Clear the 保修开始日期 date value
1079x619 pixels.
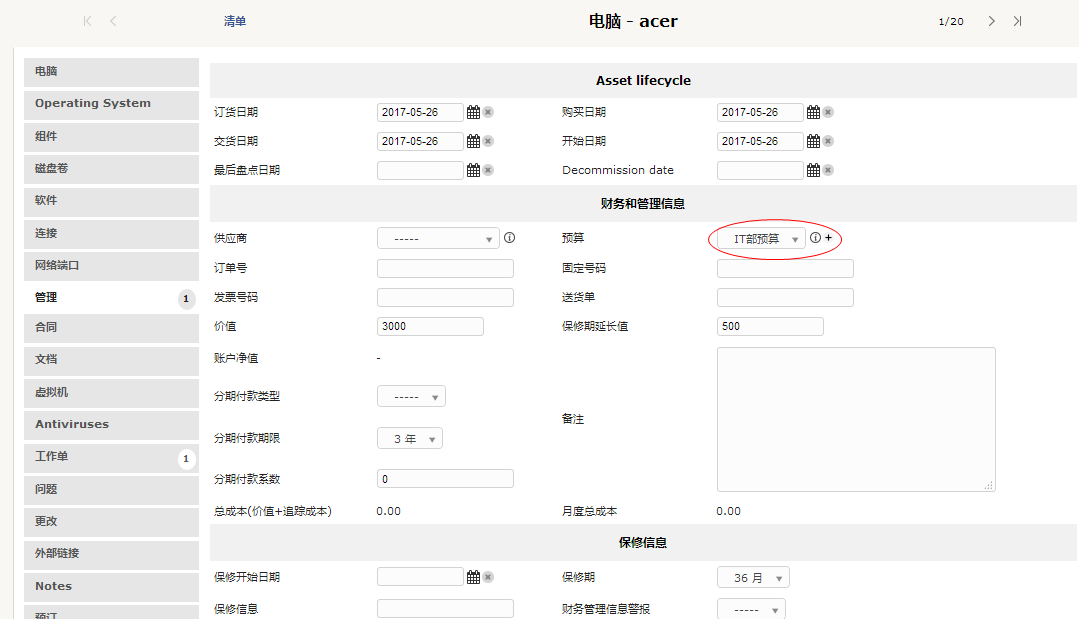[x=488, y=577]
